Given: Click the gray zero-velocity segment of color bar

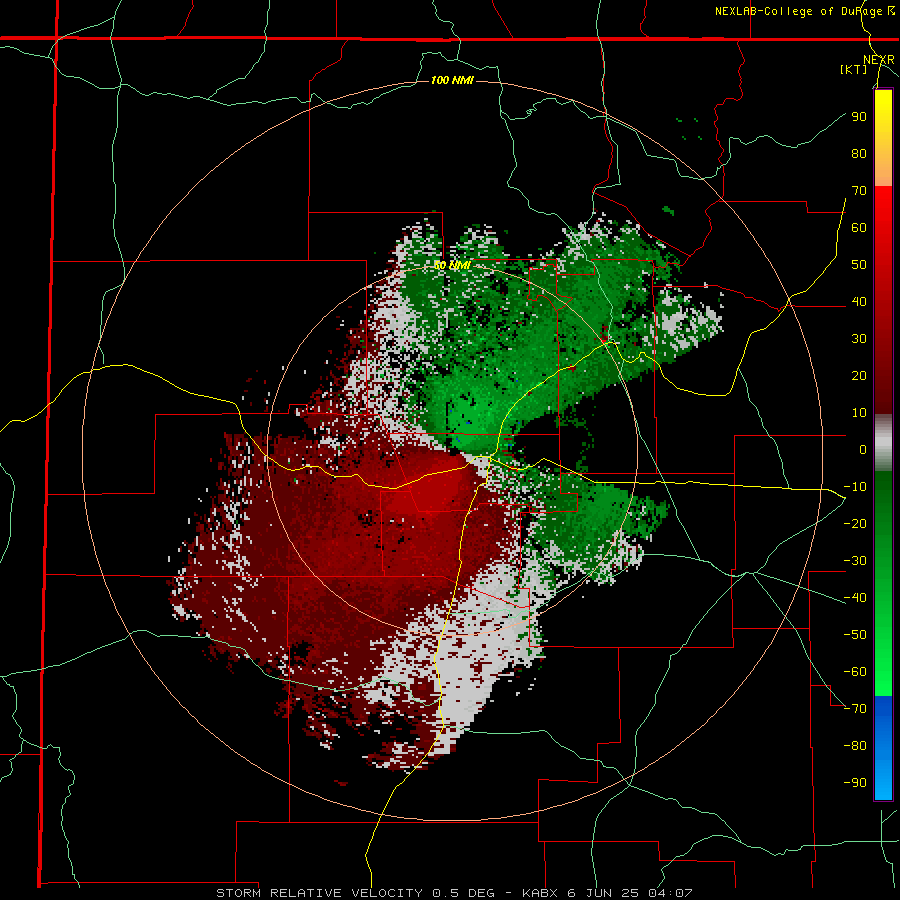Looking at the screenshot, I should 883,443.
